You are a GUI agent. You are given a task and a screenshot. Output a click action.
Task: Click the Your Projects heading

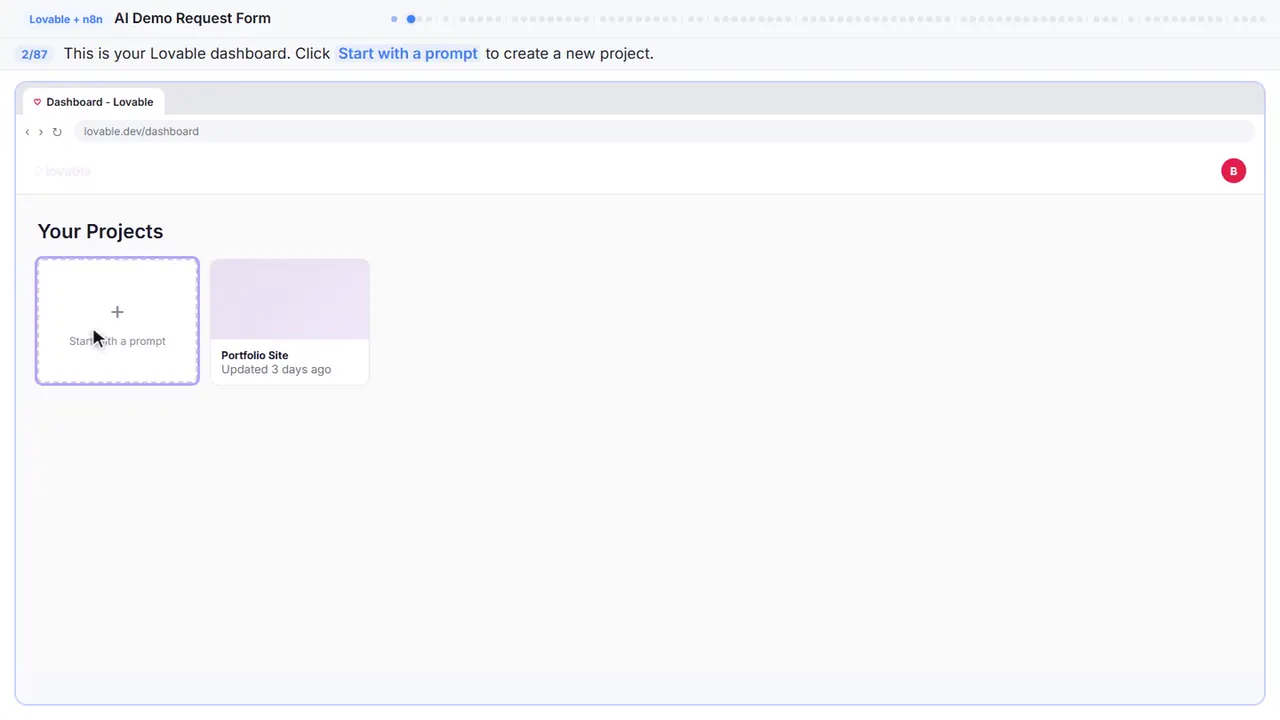[100, 231]
